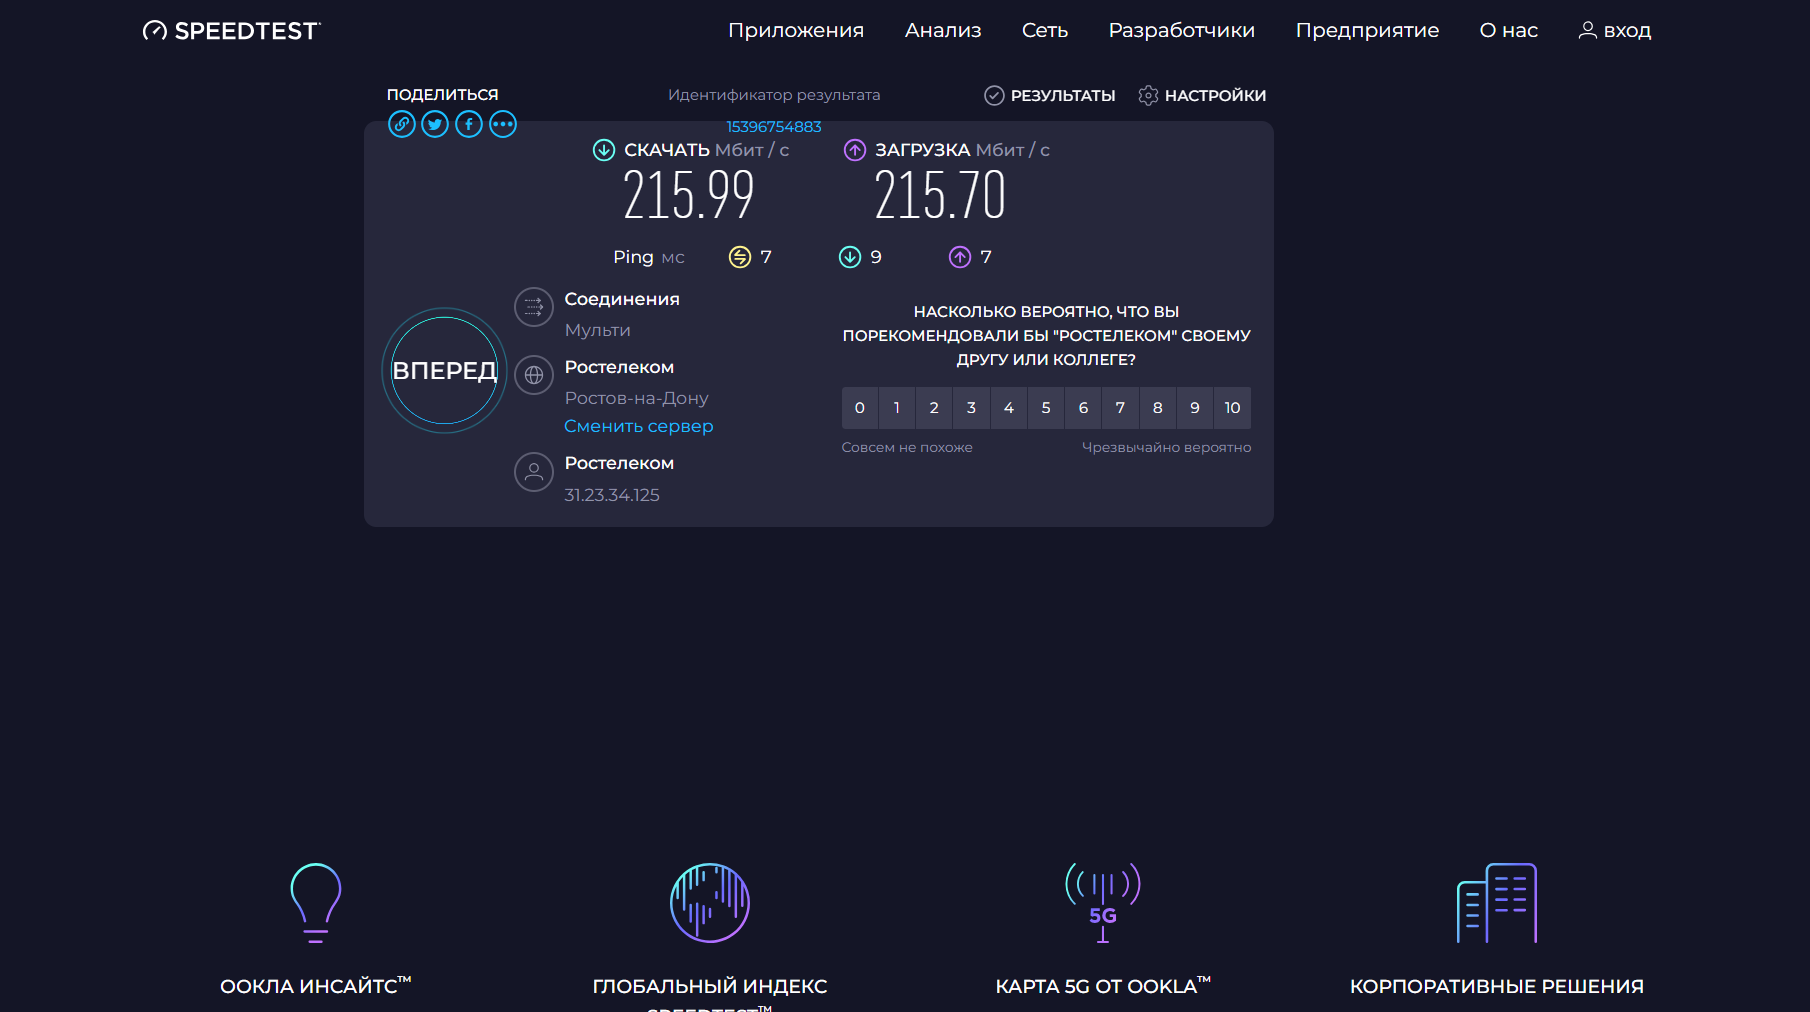Screen dimensions: 1810x1012
Task: Rate recommendation as 10
Action: coord(1232,408)
